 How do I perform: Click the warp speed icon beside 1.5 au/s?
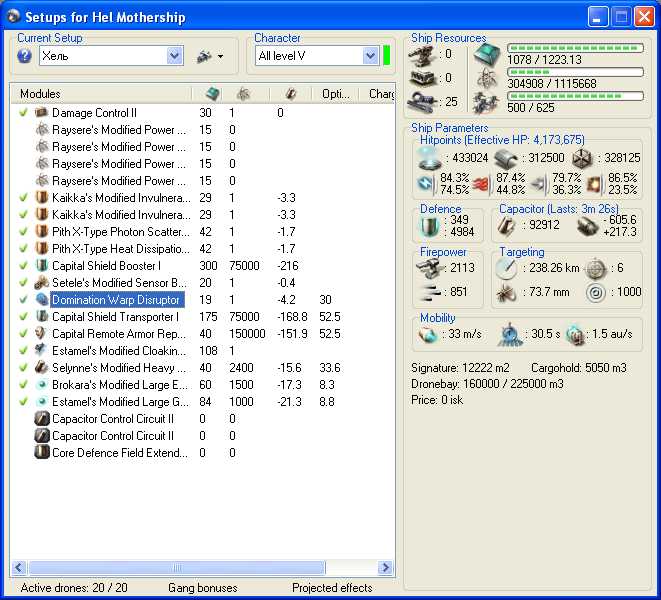point(576,335)
